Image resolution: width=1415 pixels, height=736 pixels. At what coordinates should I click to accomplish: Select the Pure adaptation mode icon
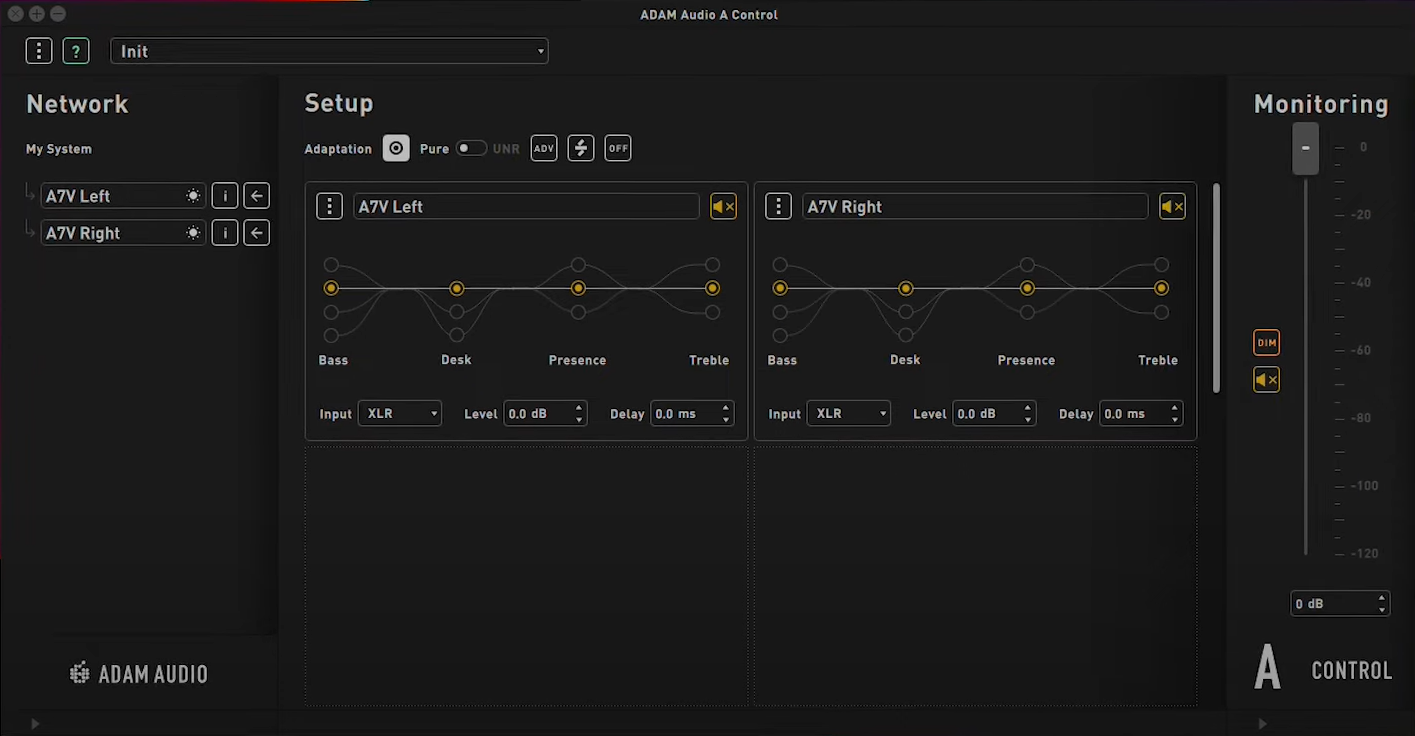coord(396,147)
